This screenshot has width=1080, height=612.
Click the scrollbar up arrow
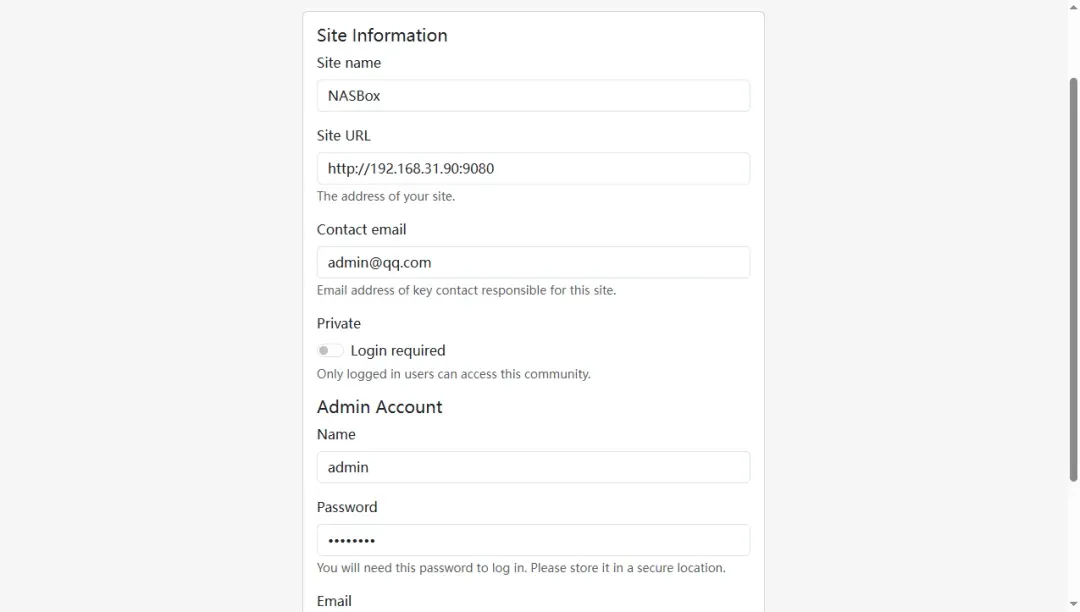pyautogui.click(x=1073, y=6)
